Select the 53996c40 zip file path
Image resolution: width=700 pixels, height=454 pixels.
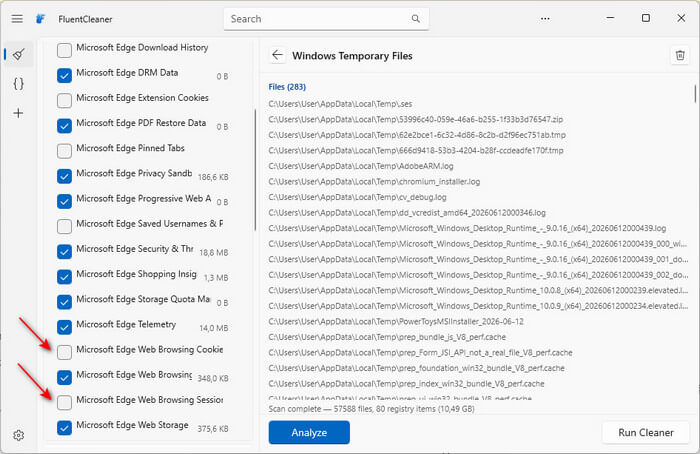(x=416, y=119)
